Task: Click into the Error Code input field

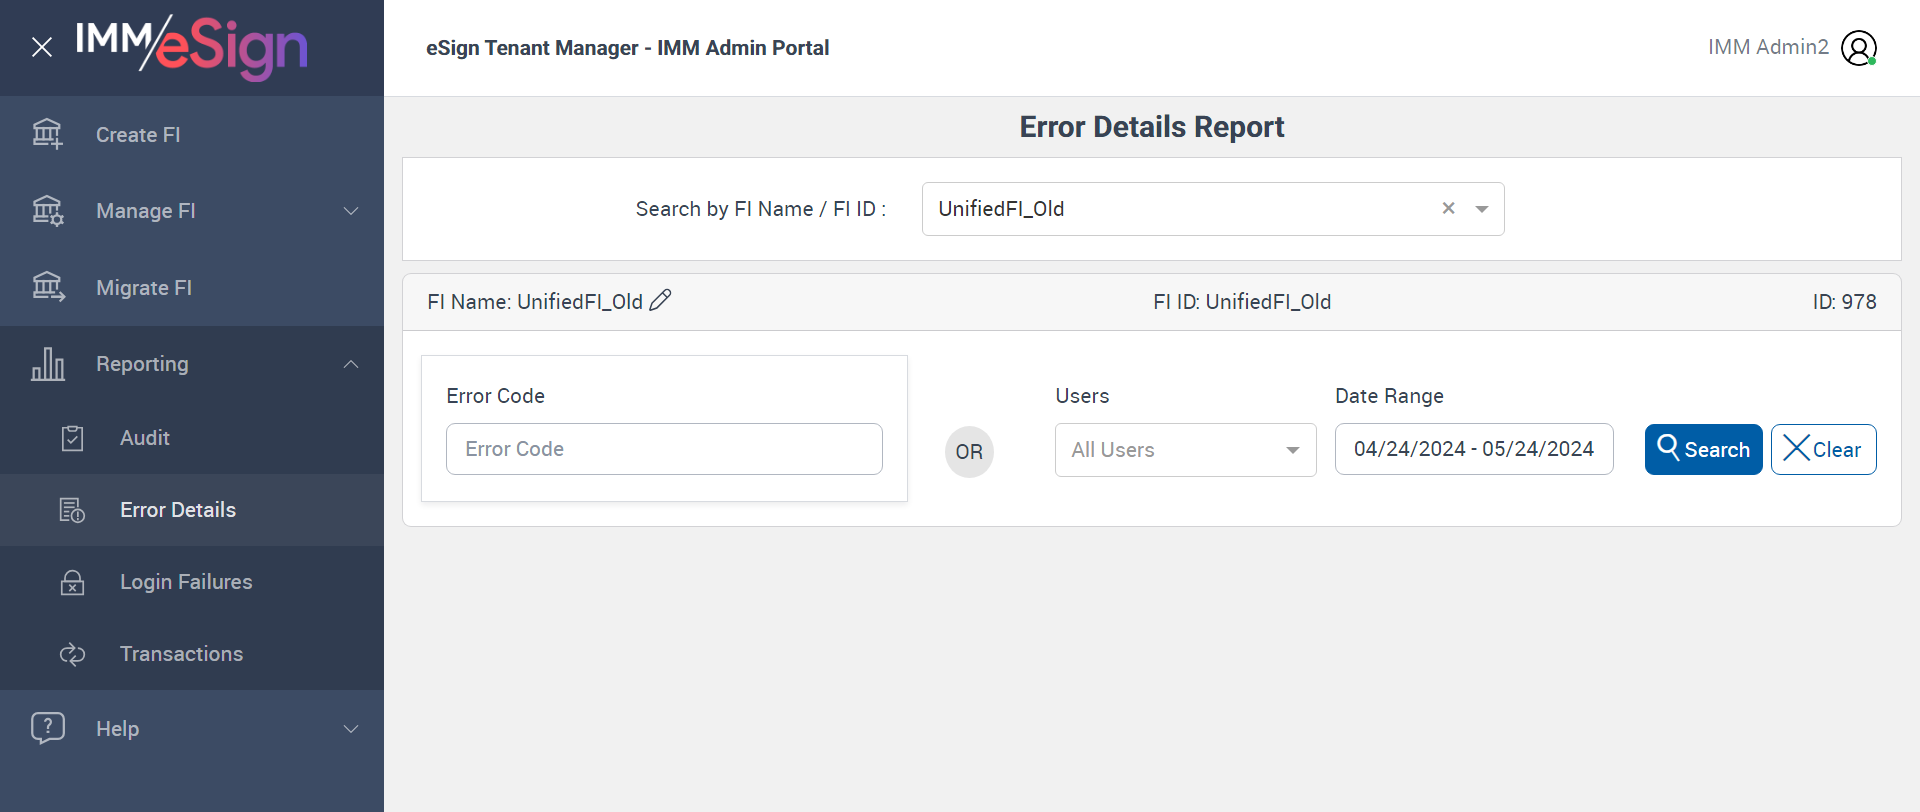Action: 664,449
